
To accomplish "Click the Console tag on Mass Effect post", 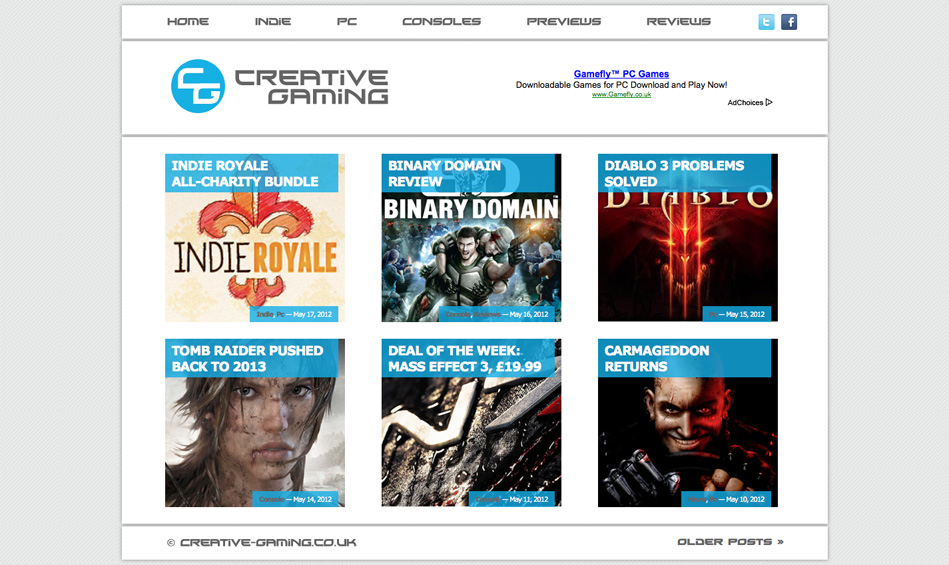I will point(488,499).
